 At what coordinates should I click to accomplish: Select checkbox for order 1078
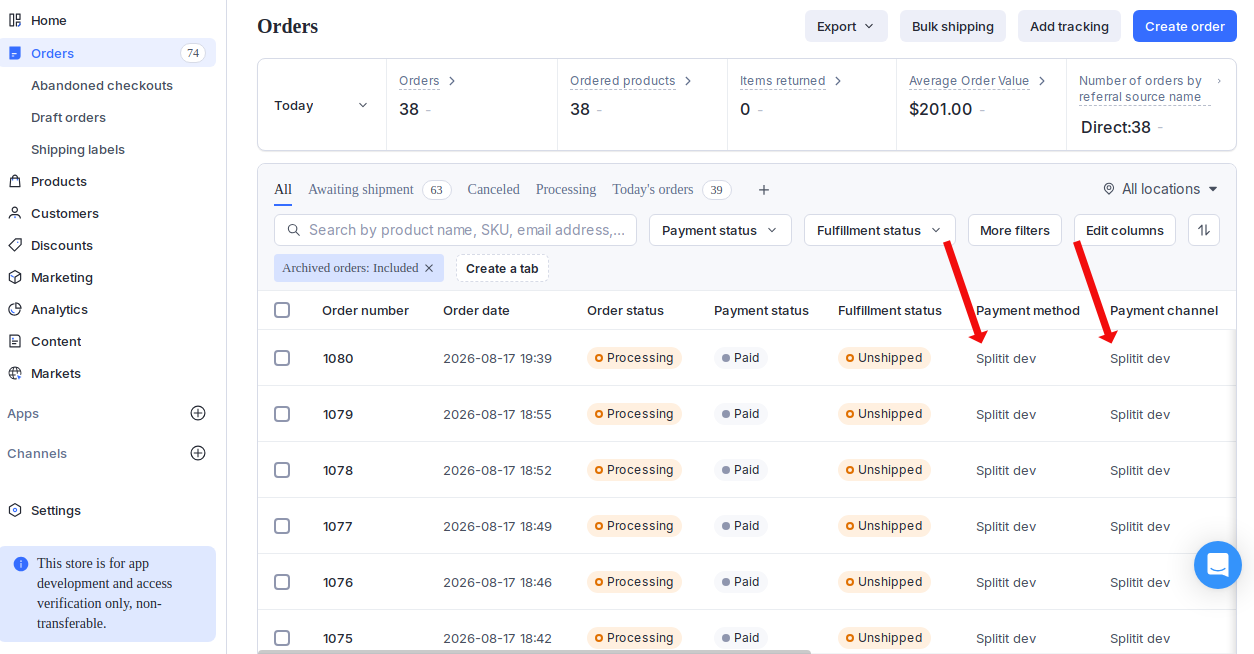282,470
